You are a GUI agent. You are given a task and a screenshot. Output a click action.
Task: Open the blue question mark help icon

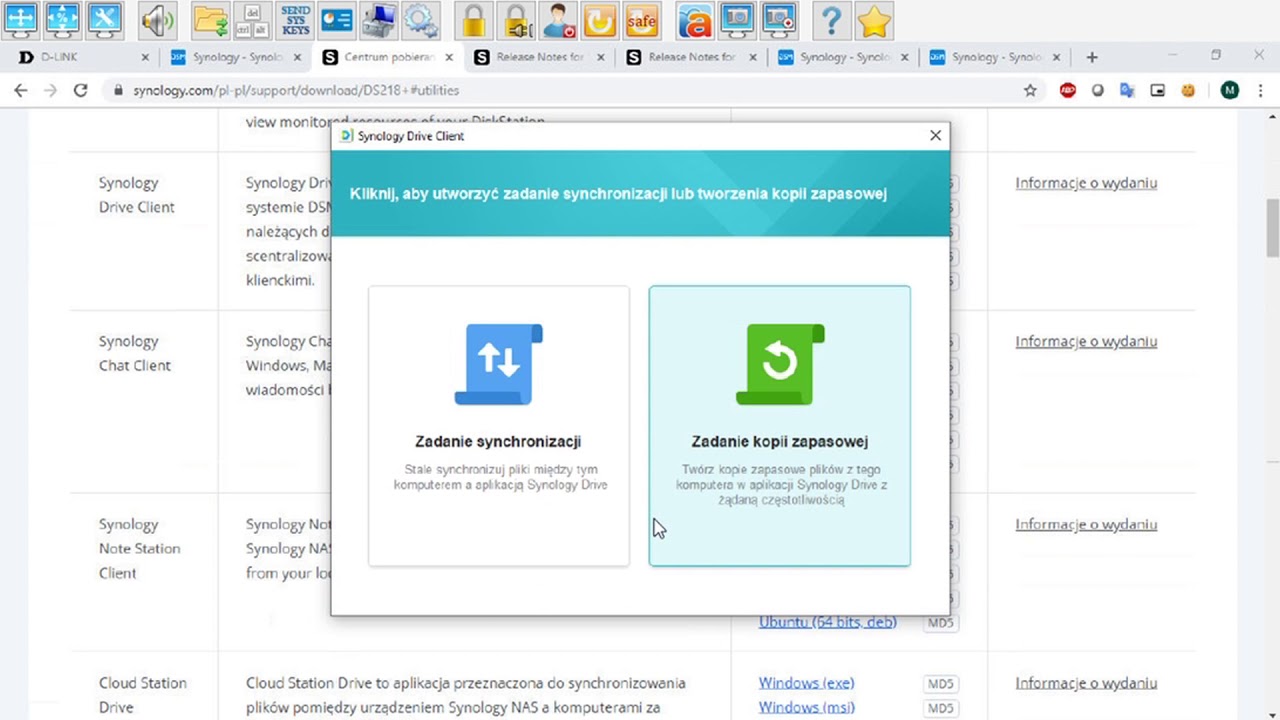832,19
